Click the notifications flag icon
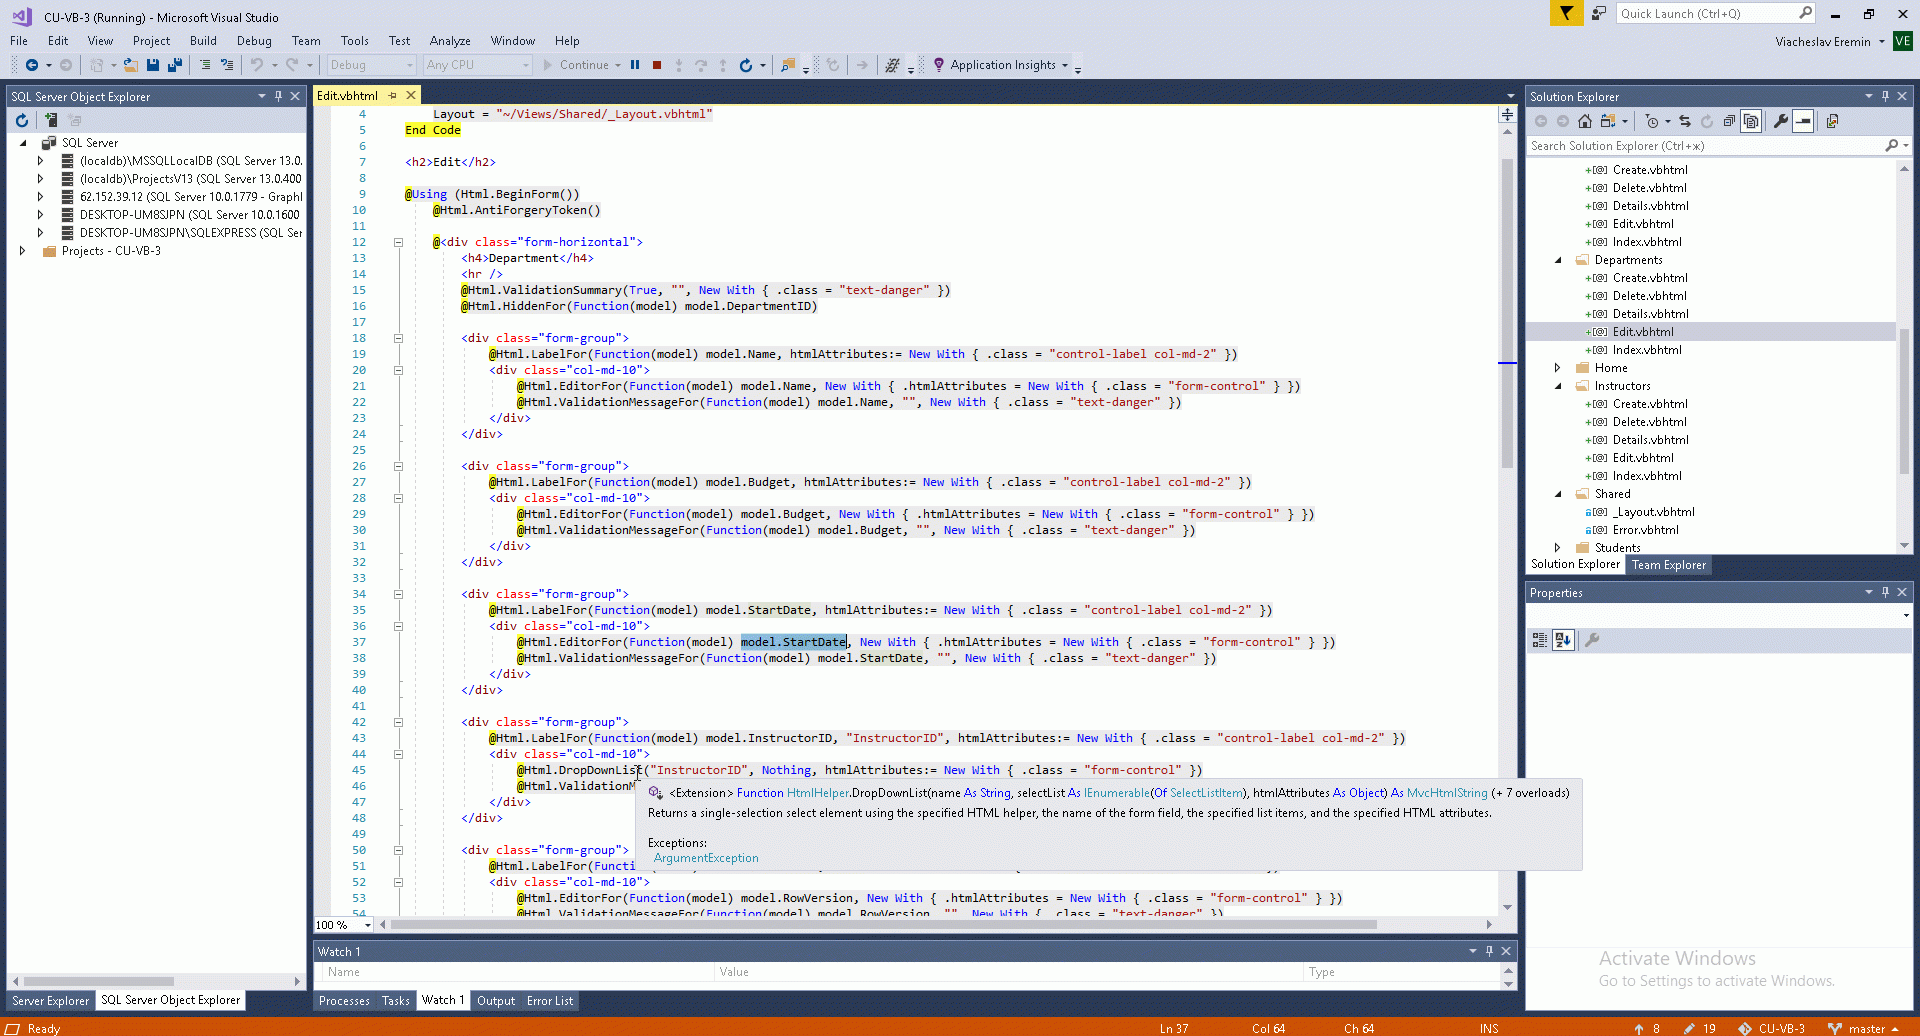 [1566, 13]
